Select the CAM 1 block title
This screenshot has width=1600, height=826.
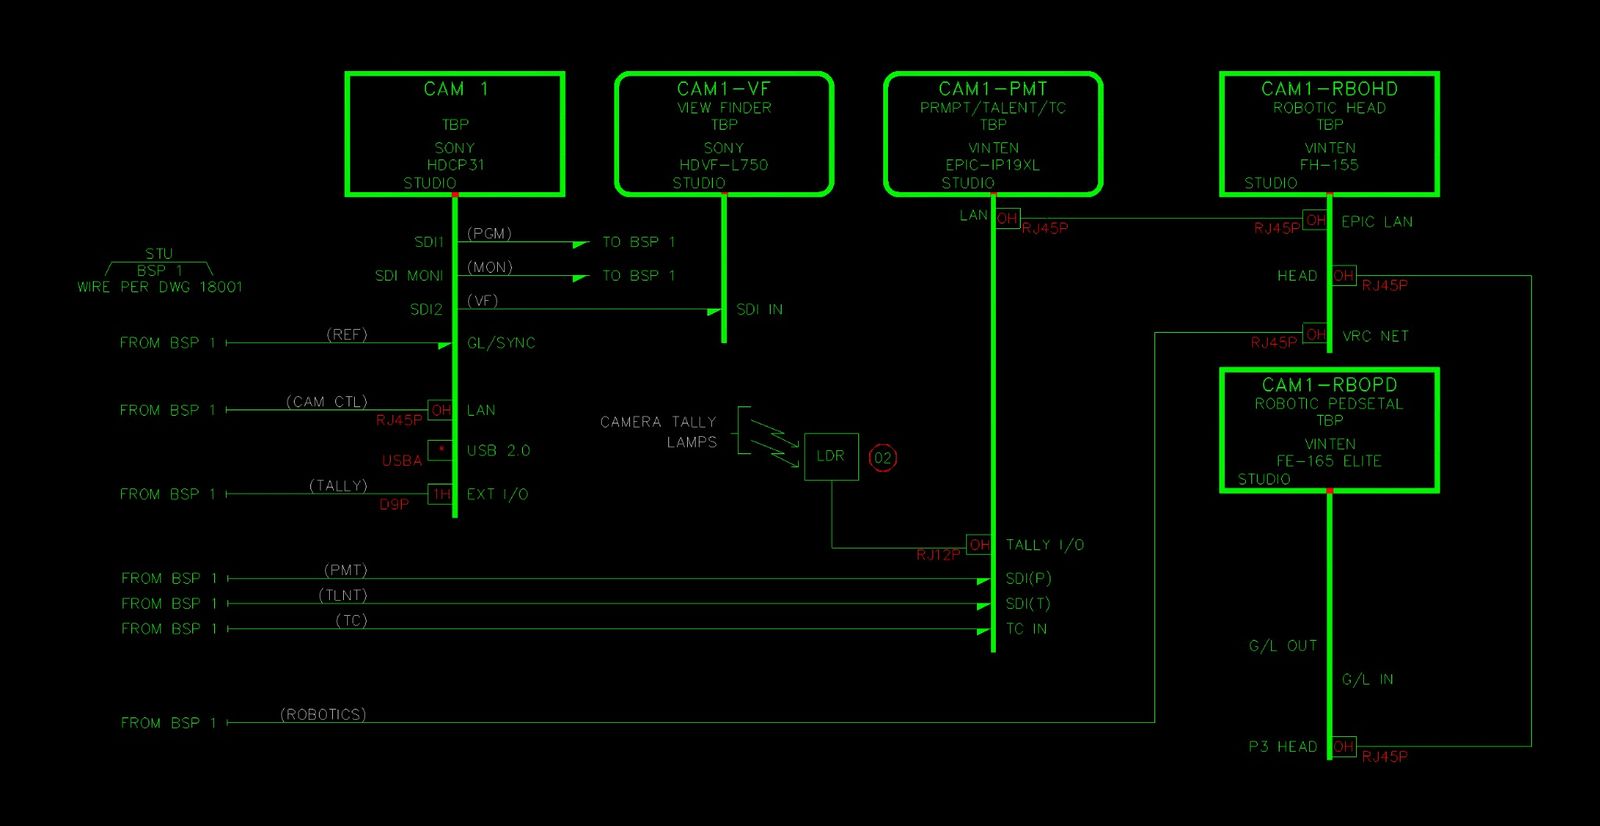point(455,89)
